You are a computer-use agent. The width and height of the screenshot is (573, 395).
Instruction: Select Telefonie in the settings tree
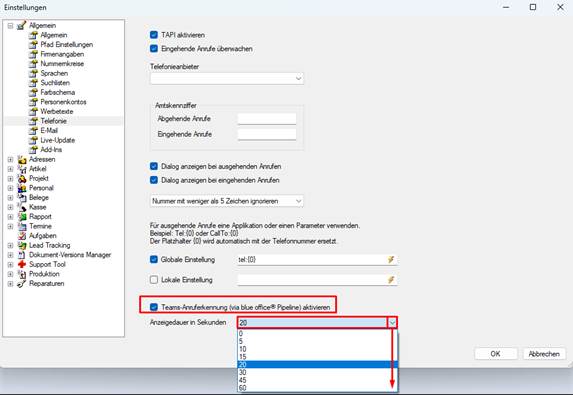(54, 121)
